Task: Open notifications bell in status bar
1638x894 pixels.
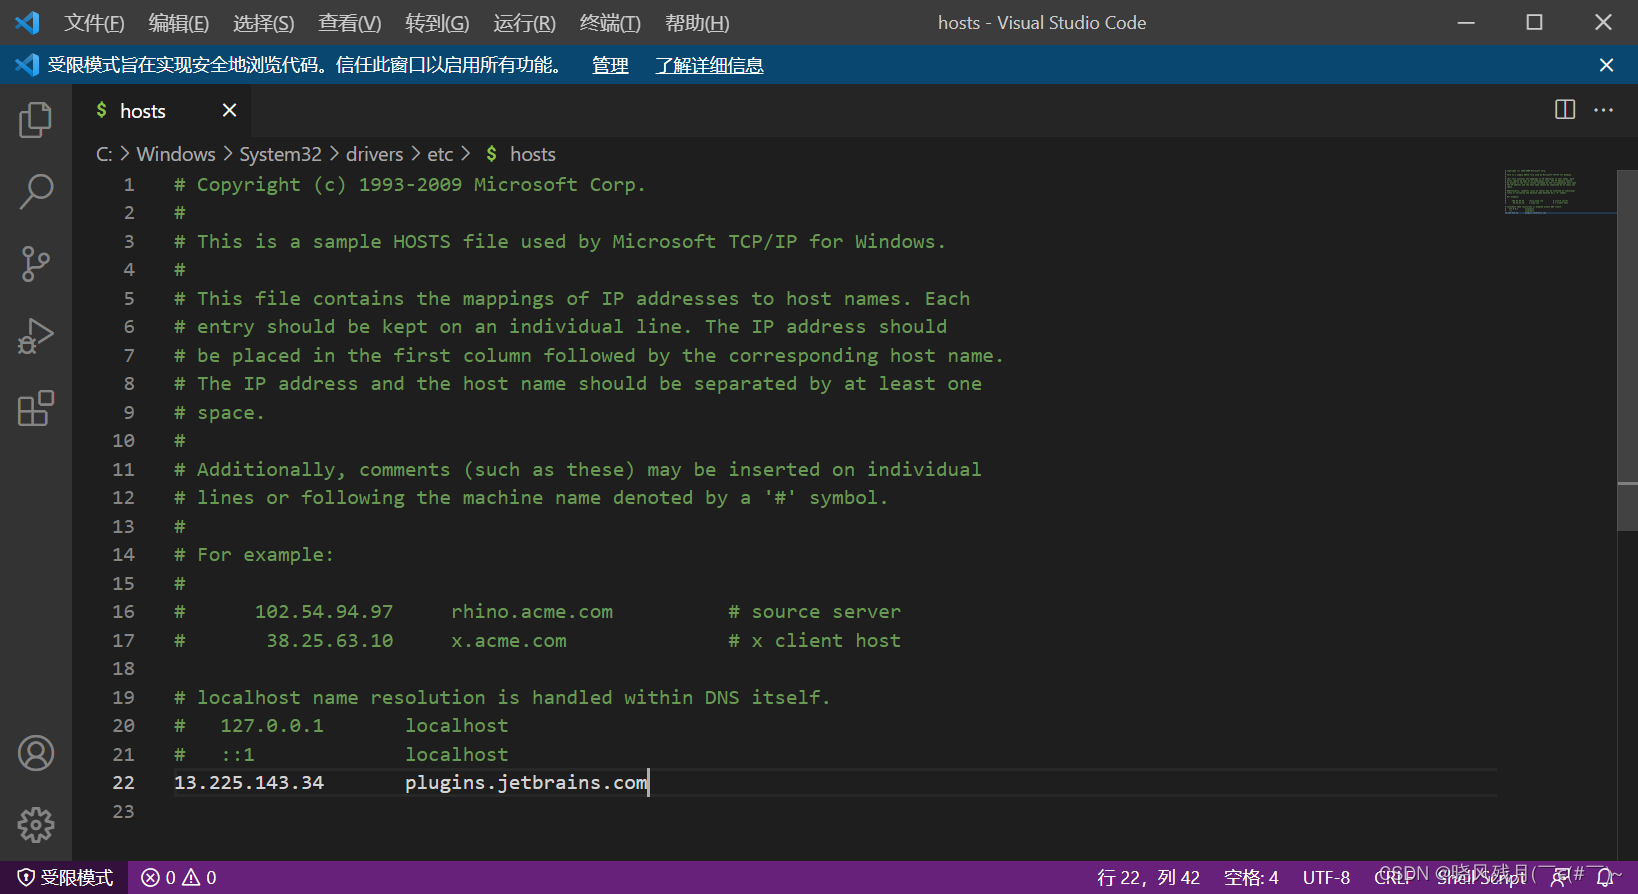Action: tap(1604, 878)
